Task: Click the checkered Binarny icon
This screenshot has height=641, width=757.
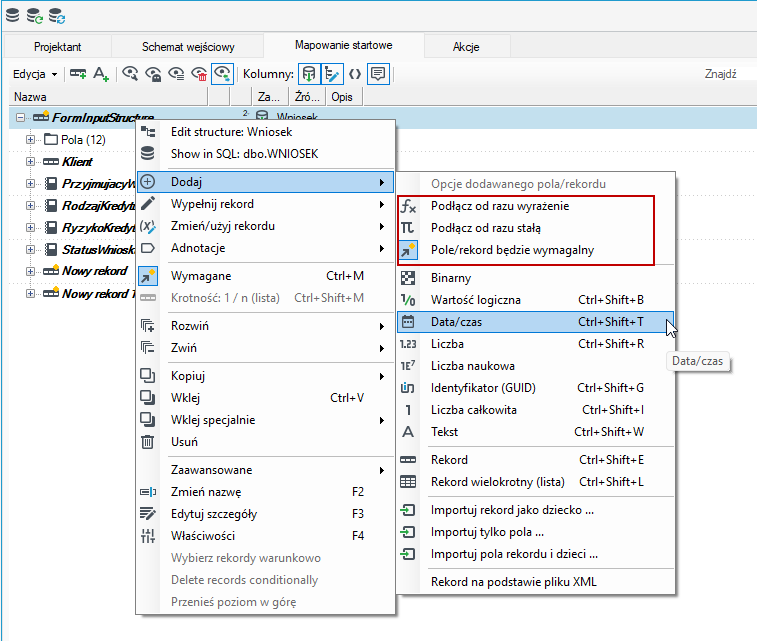Action: click(408, 278)
